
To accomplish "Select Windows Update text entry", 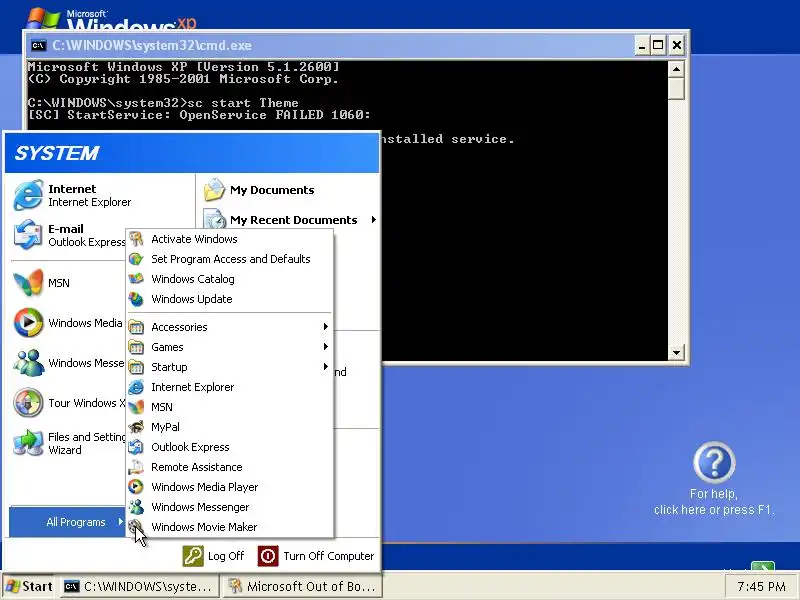I will point(192,299).
